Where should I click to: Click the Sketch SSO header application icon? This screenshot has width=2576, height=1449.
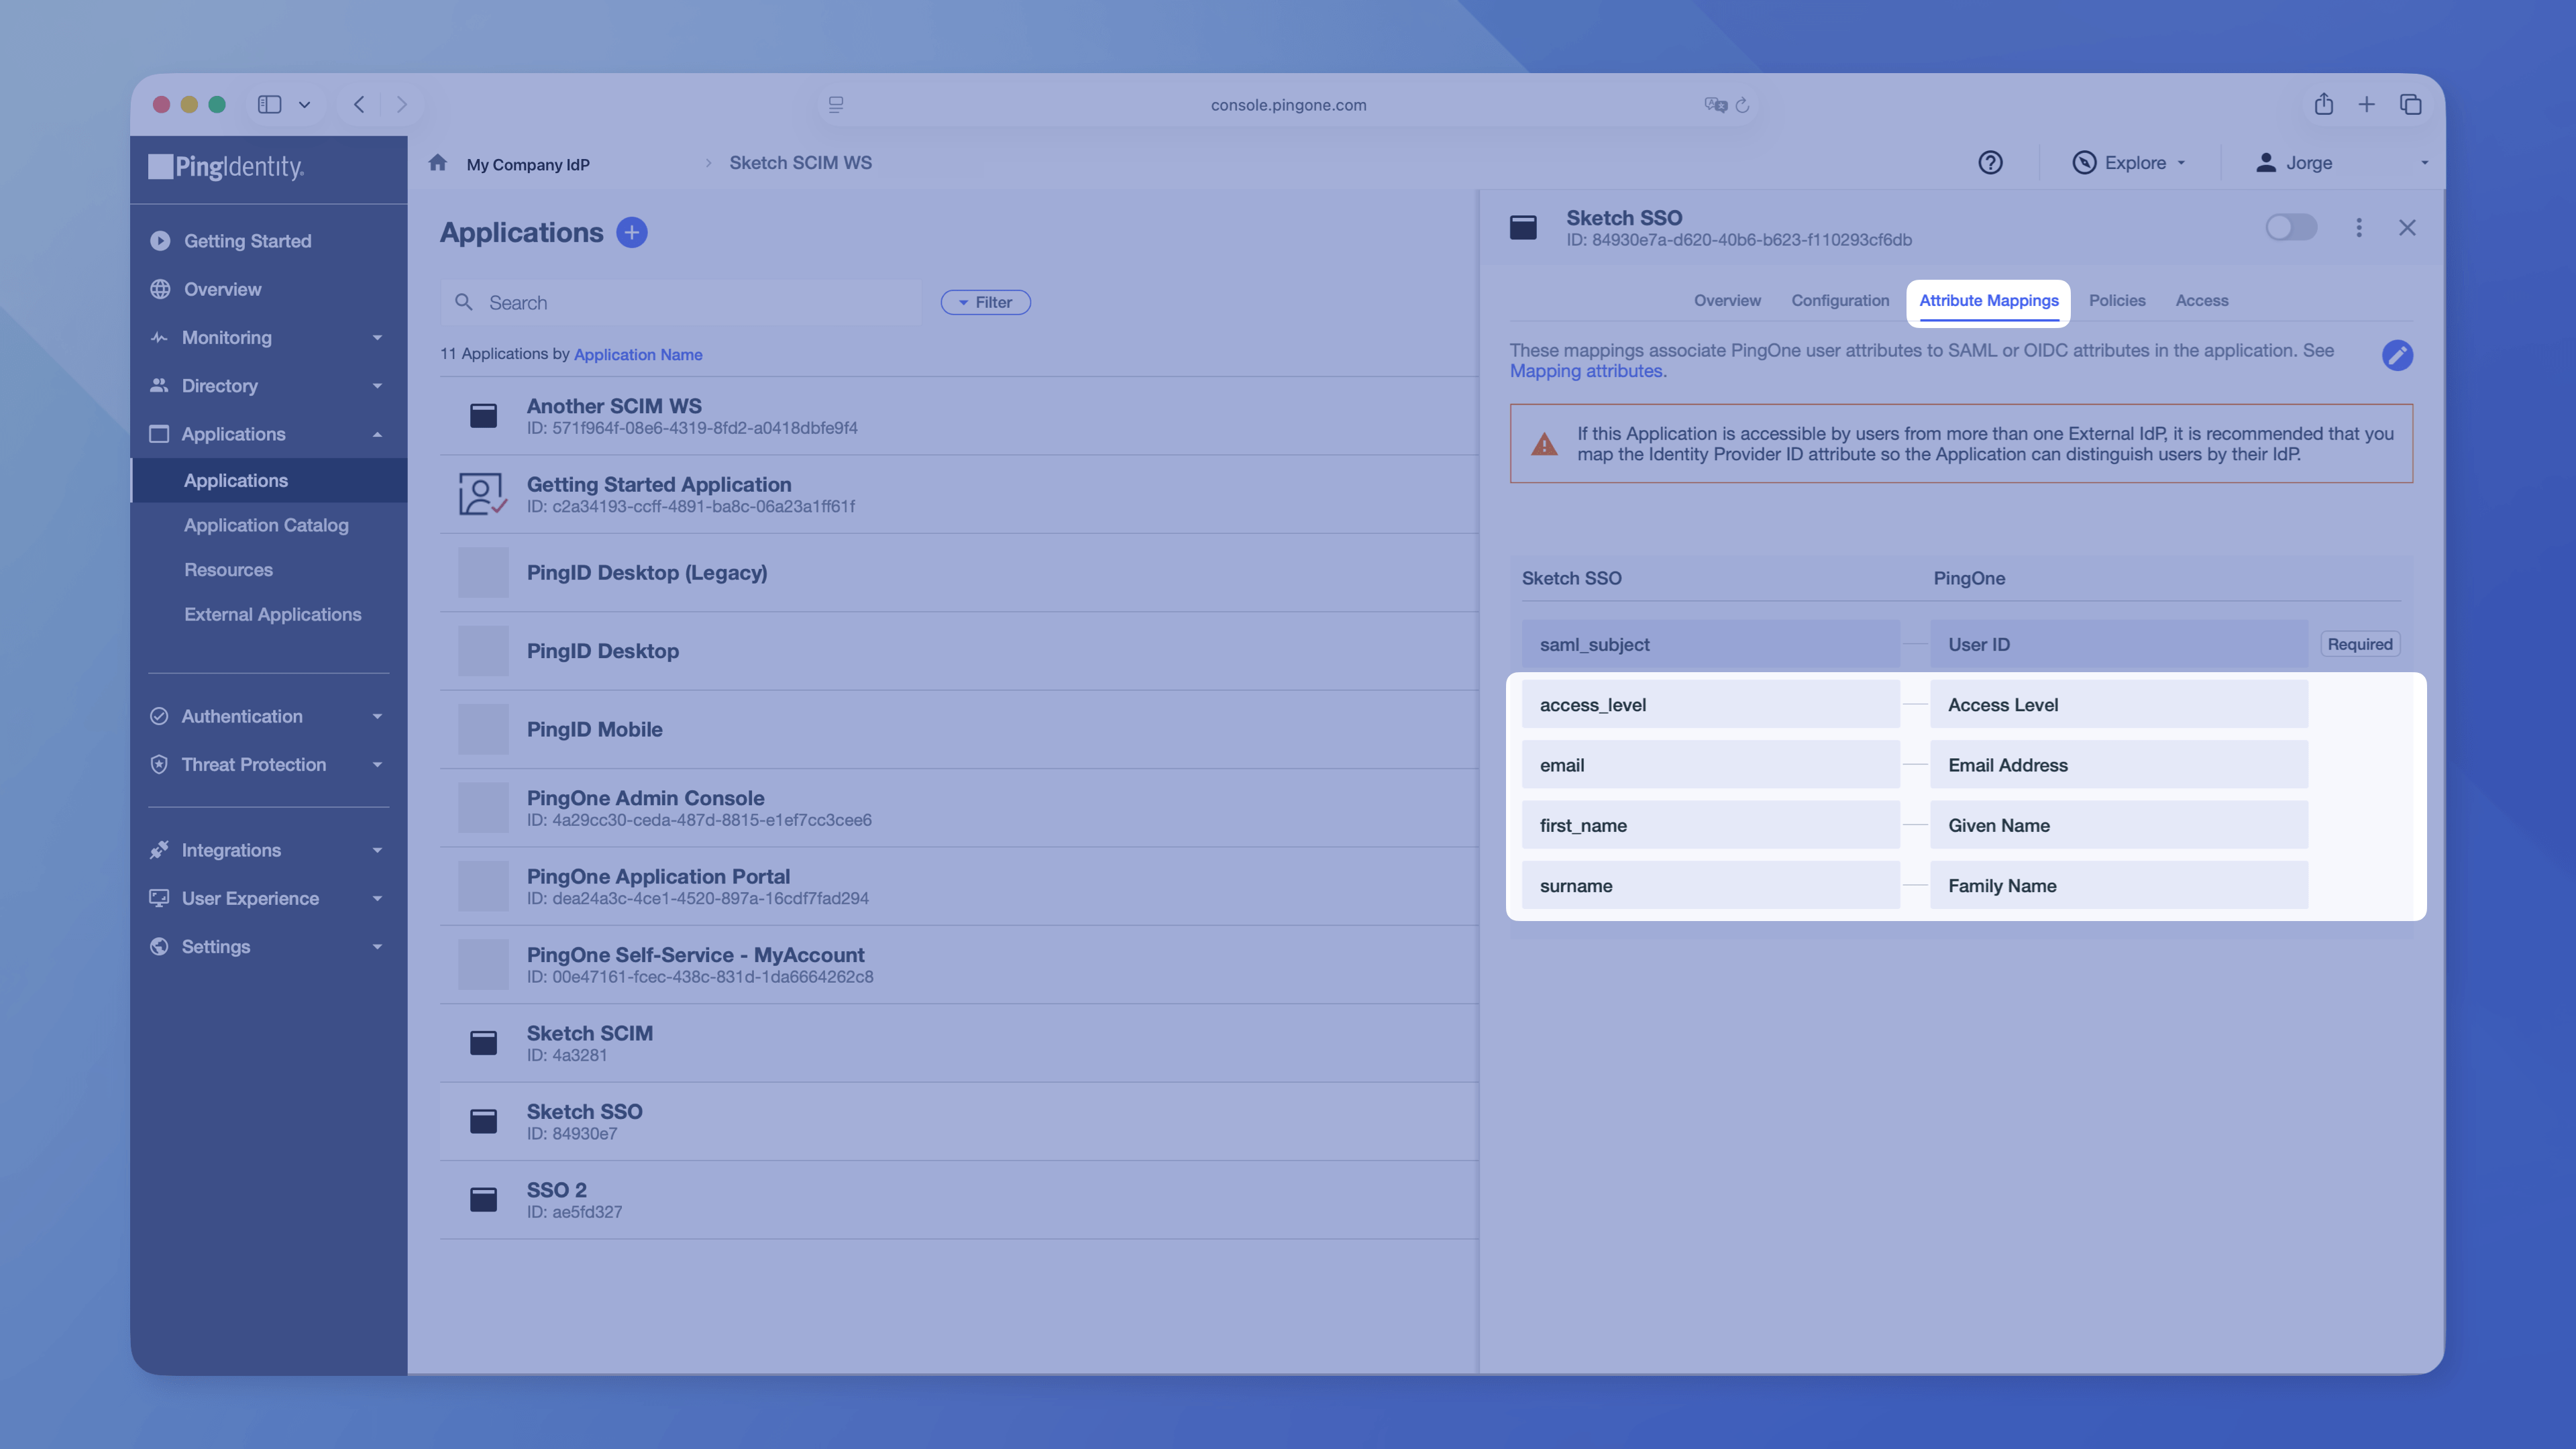[x=1523, y=228]
